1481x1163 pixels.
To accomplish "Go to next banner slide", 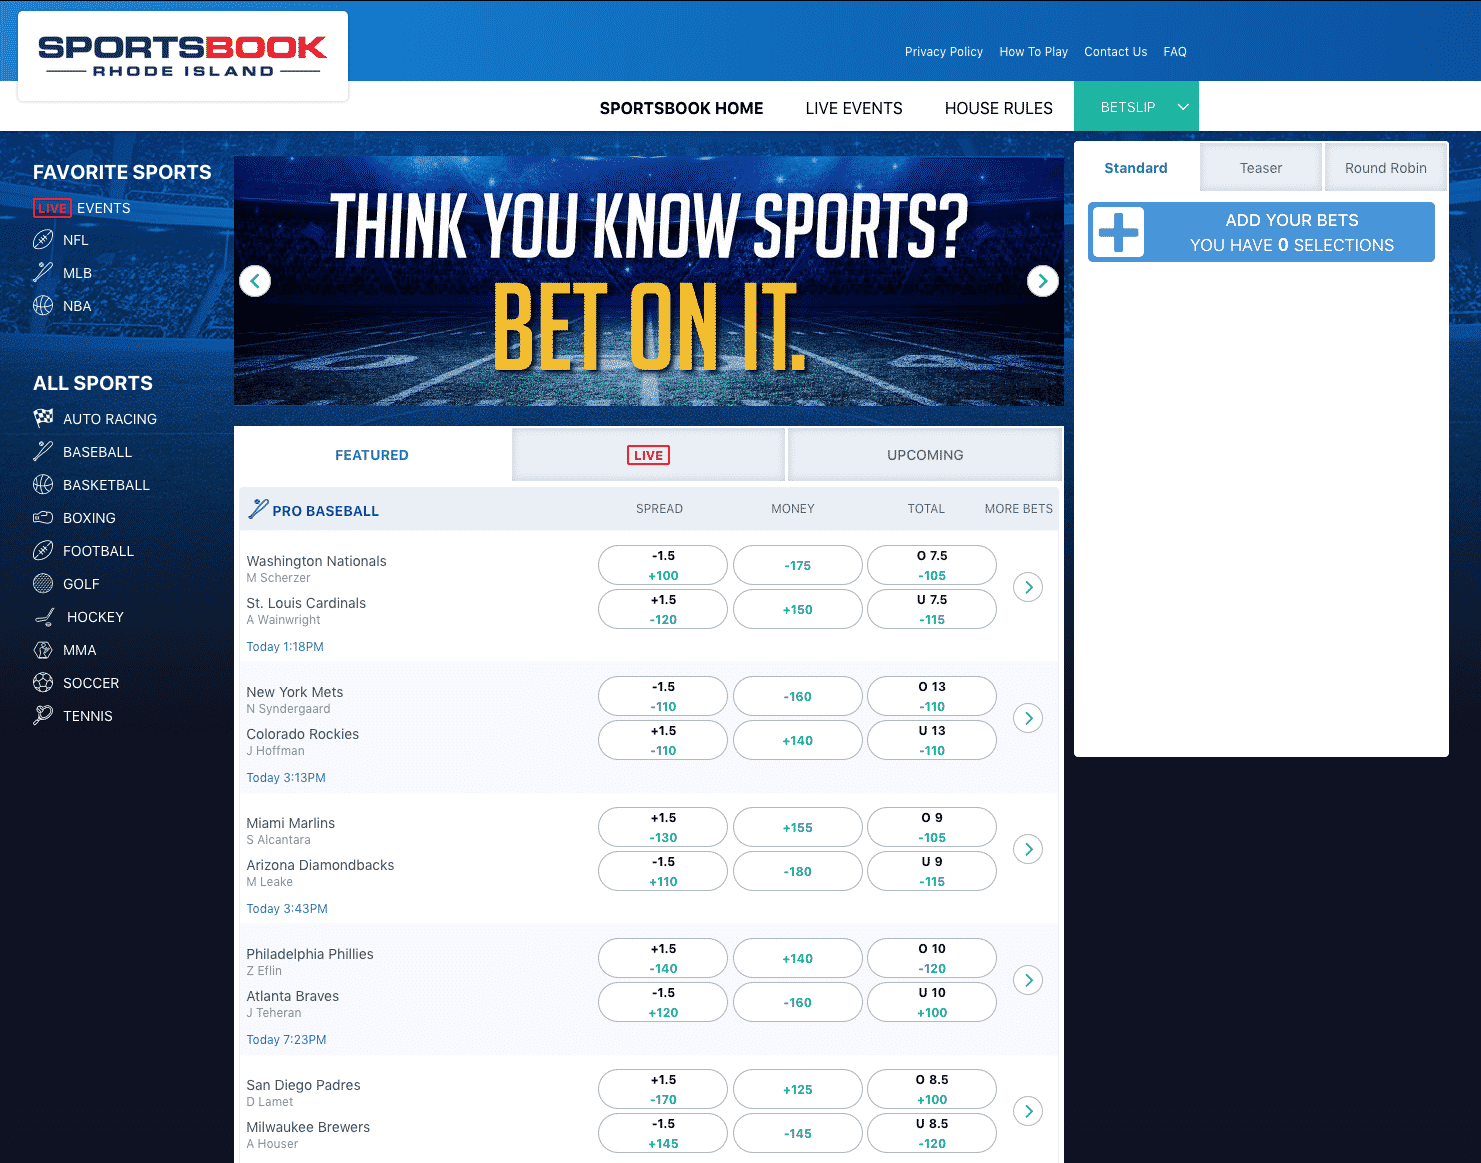I will [1043, 281].
